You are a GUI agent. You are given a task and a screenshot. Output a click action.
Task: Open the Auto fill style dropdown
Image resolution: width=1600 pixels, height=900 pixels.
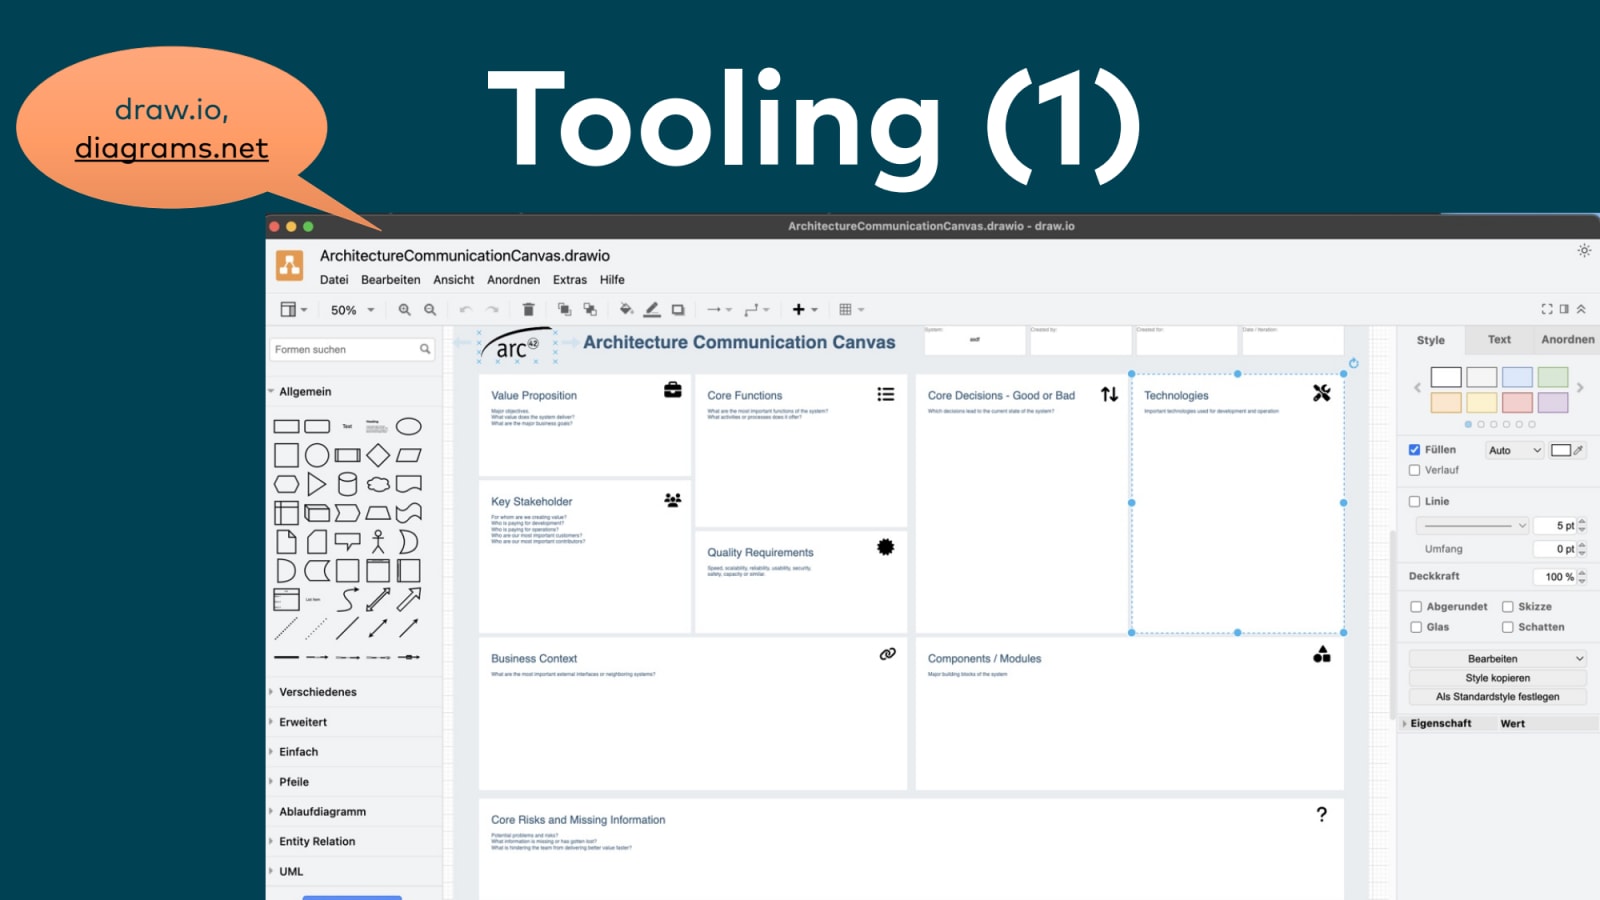tap(1515, 451)
